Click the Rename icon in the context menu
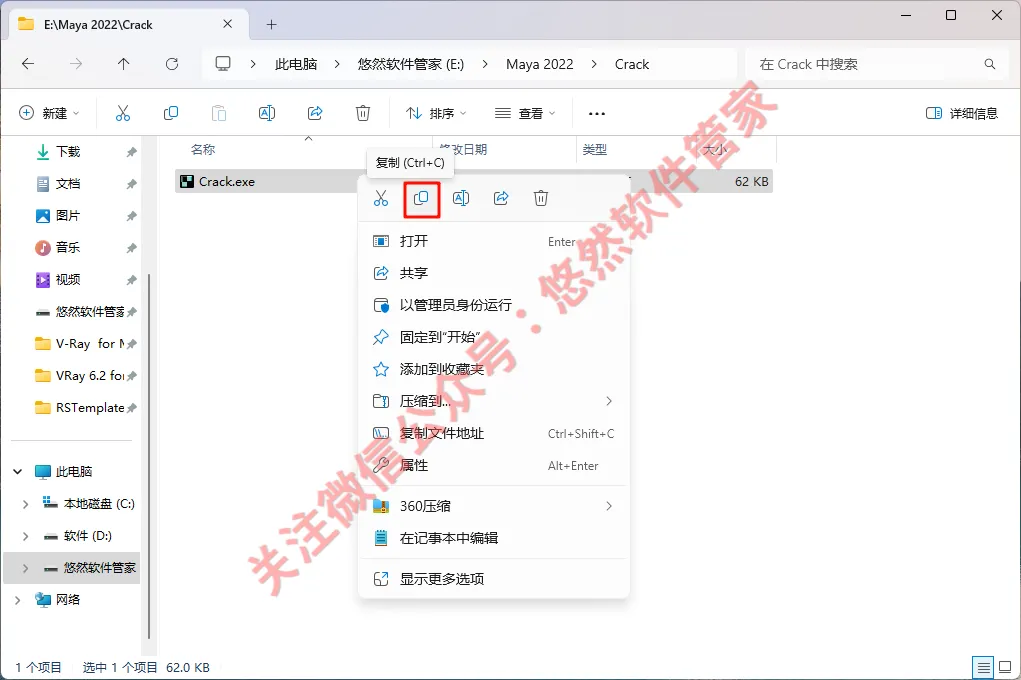Screen dimensions: 1021x680 (461, 198)
